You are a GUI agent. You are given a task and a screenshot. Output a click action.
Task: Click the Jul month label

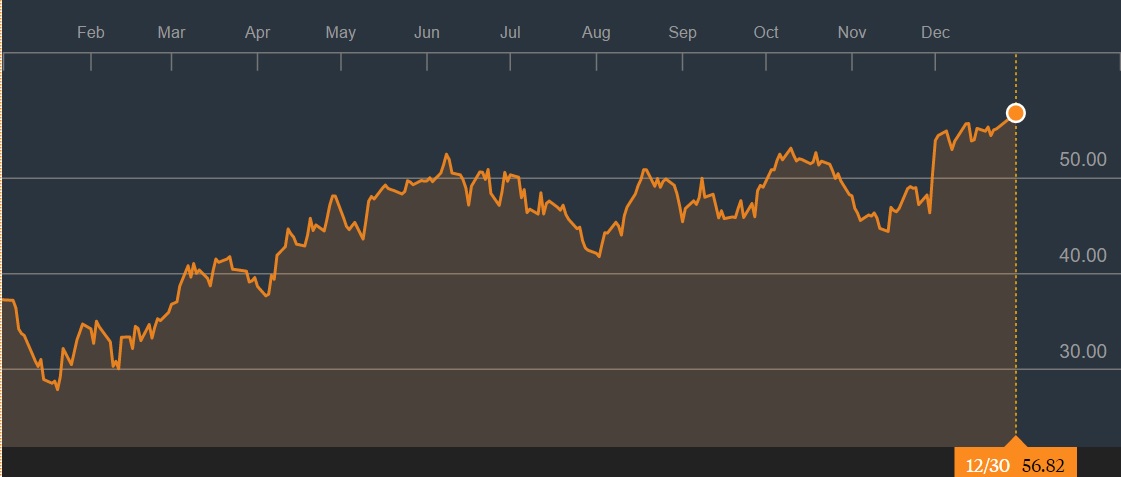[510, 32]
